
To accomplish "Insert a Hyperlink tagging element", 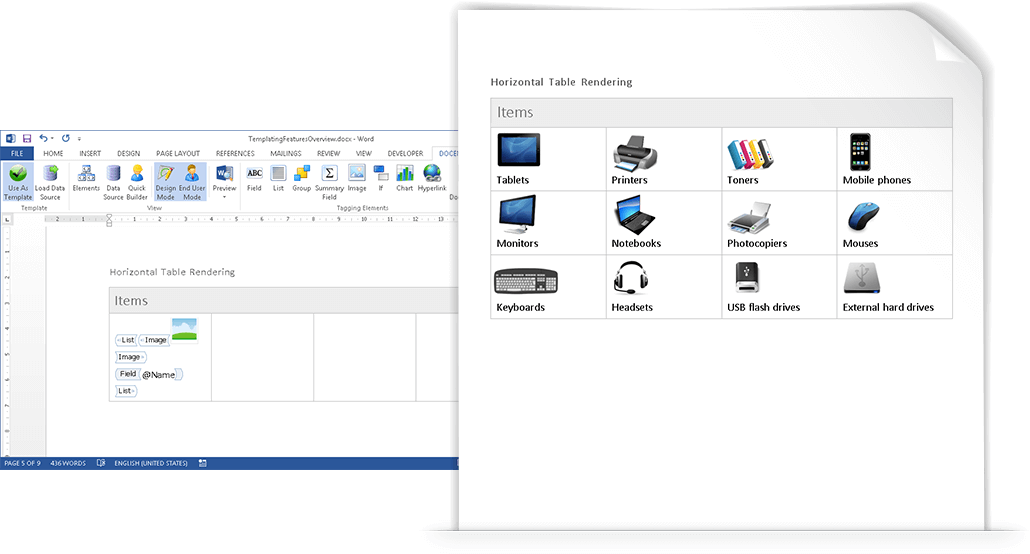I will pos(432,178).
